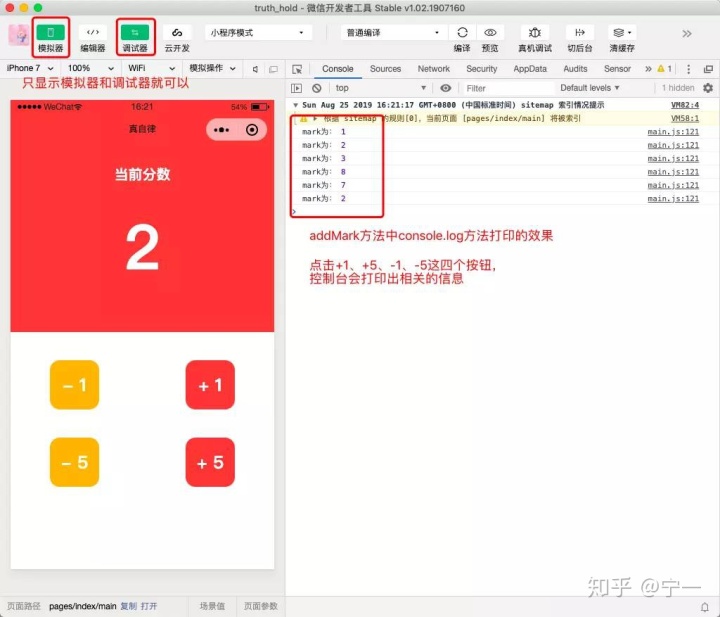The width and height of the screenshot is (720, 617).
Task: Start real device debugging (真机调试)
Action: click(534, 33)
